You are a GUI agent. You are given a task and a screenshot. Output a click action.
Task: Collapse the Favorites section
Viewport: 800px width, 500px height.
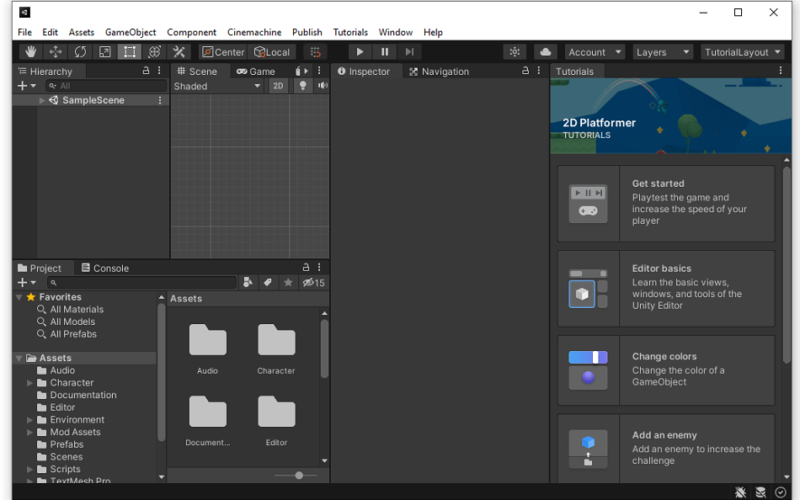tap(19, 297)
